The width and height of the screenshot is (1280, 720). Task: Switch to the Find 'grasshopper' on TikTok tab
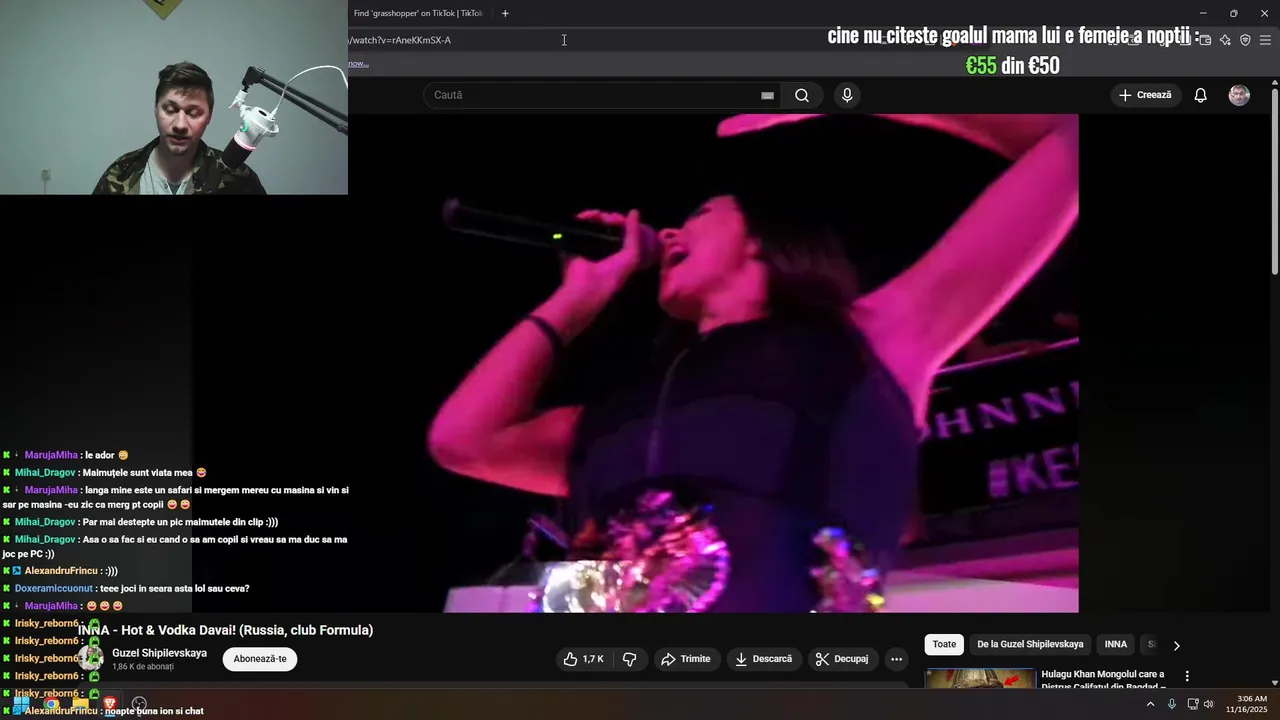418,13
